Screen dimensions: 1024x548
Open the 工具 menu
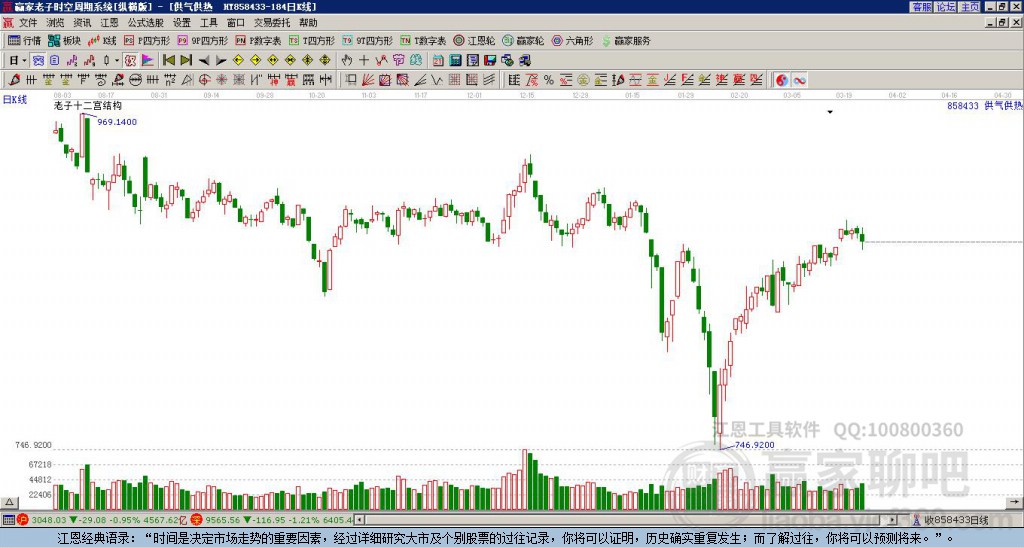tap(208, 23)
